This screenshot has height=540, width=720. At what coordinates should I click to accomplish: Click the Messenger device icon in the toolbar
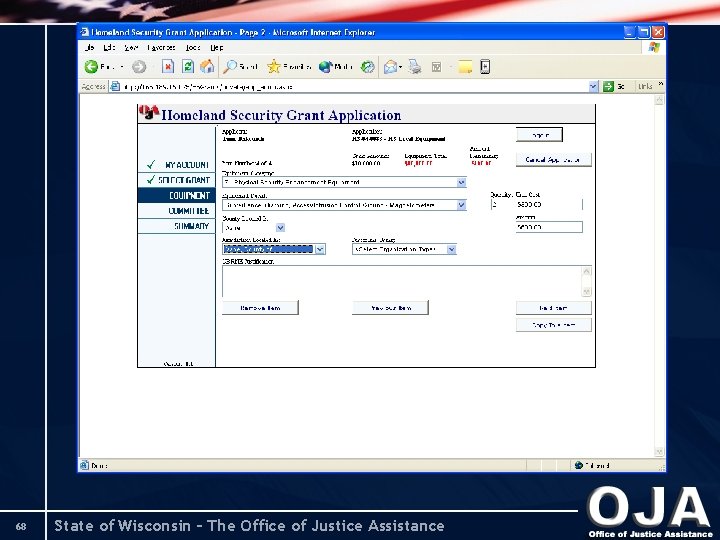485,67
